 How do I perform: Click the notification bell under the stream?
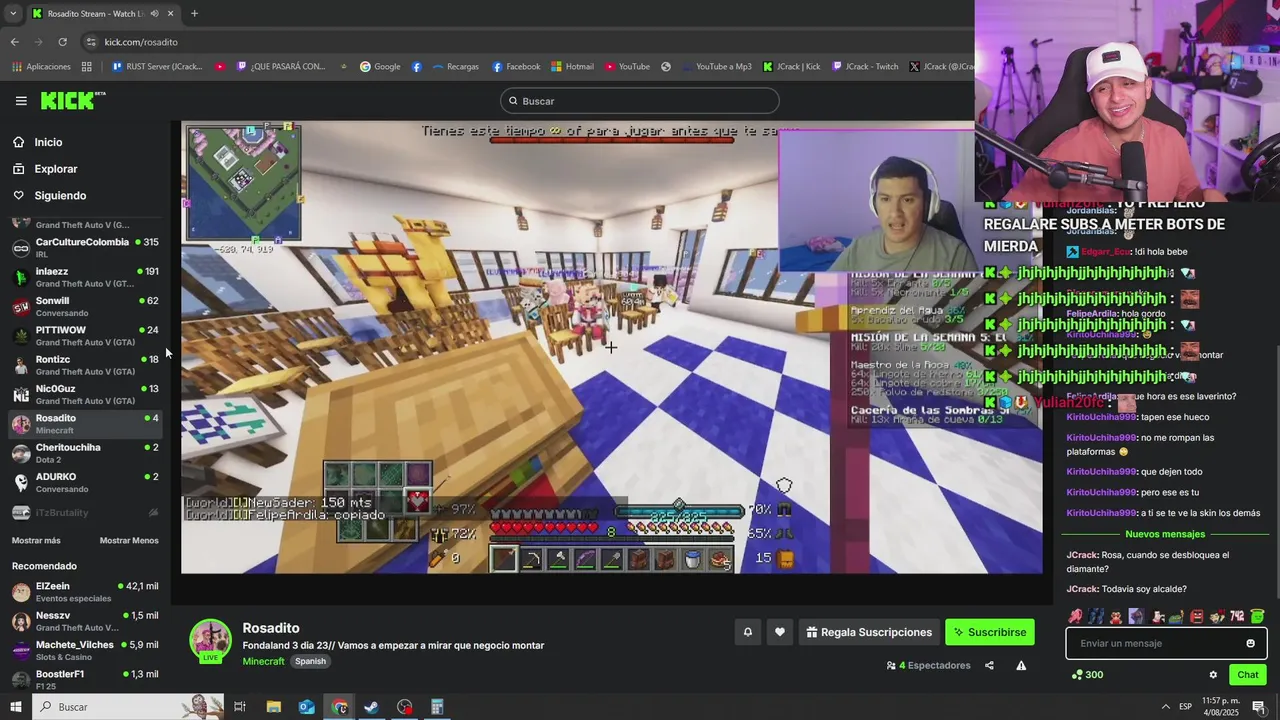pos(747,632)
